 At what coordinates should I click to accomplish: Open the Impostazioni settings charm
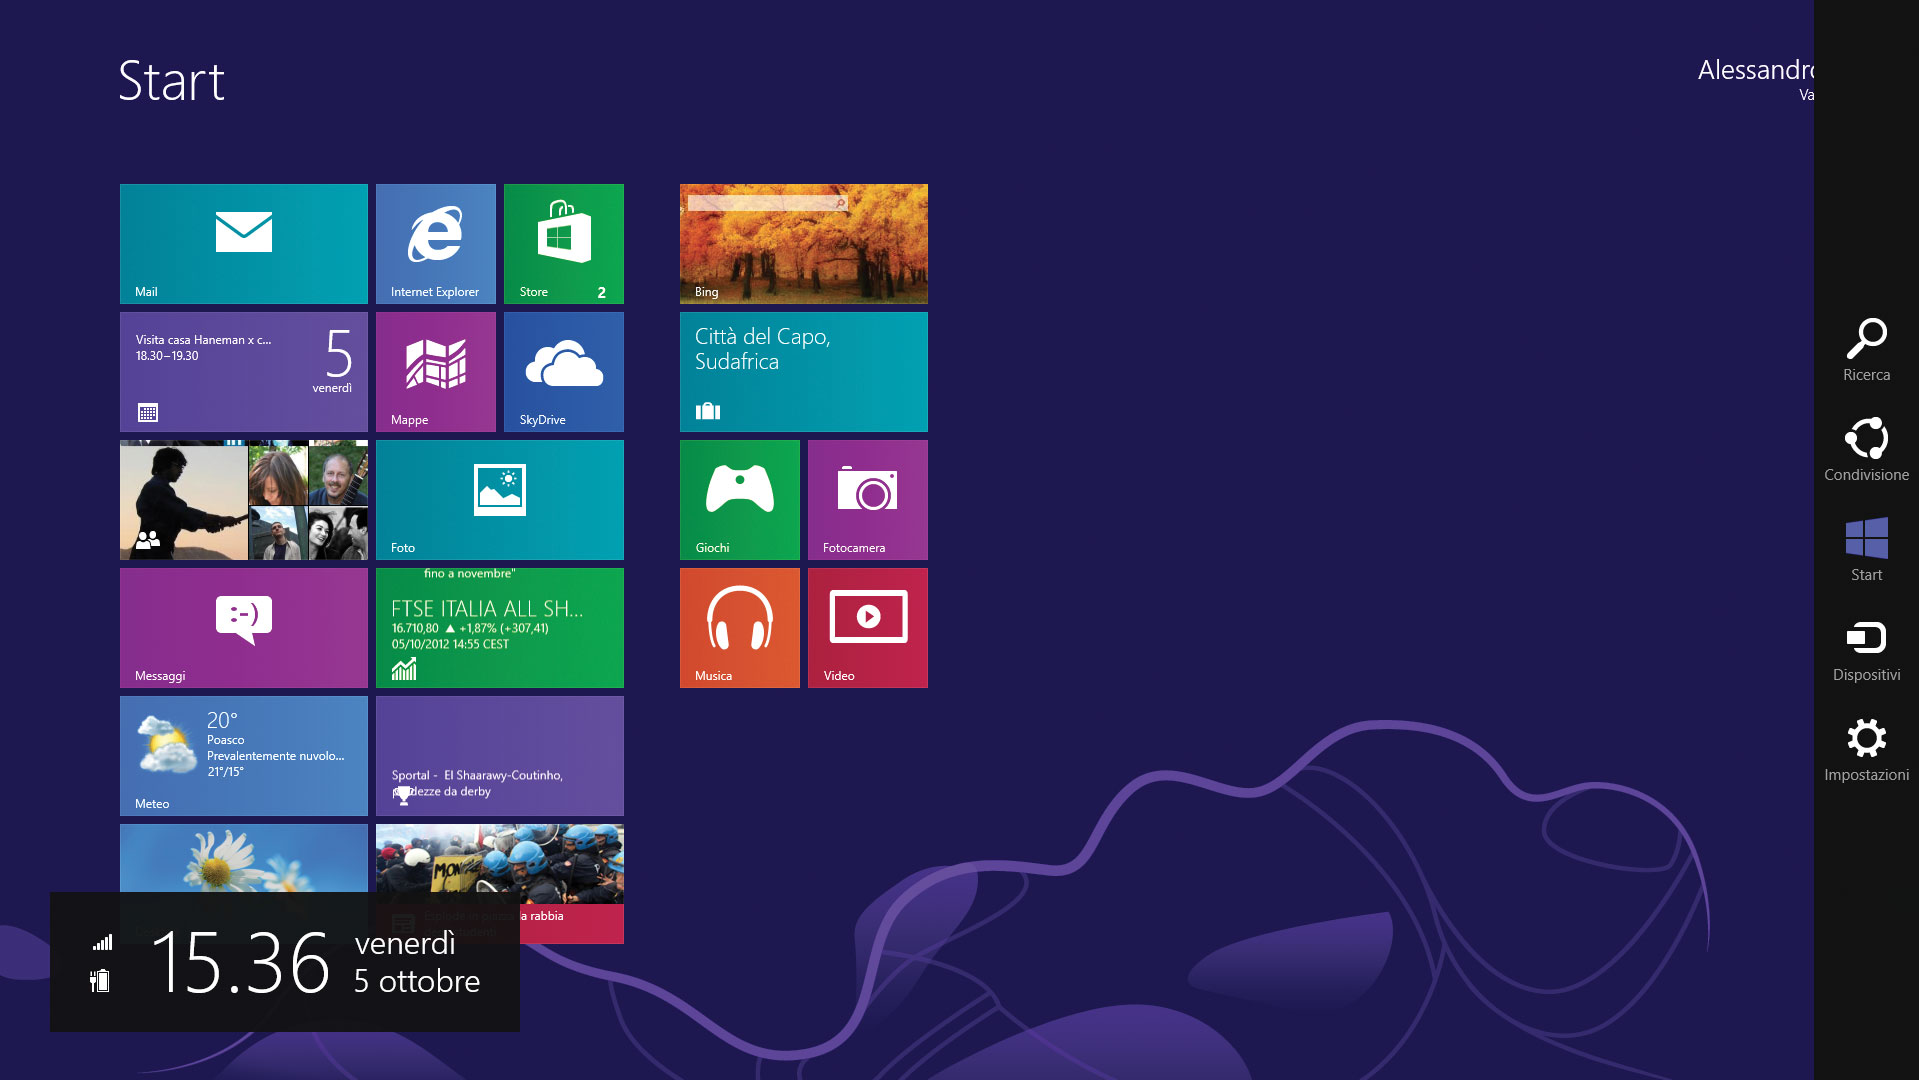pyautogui.click(x=1866, y=750)
